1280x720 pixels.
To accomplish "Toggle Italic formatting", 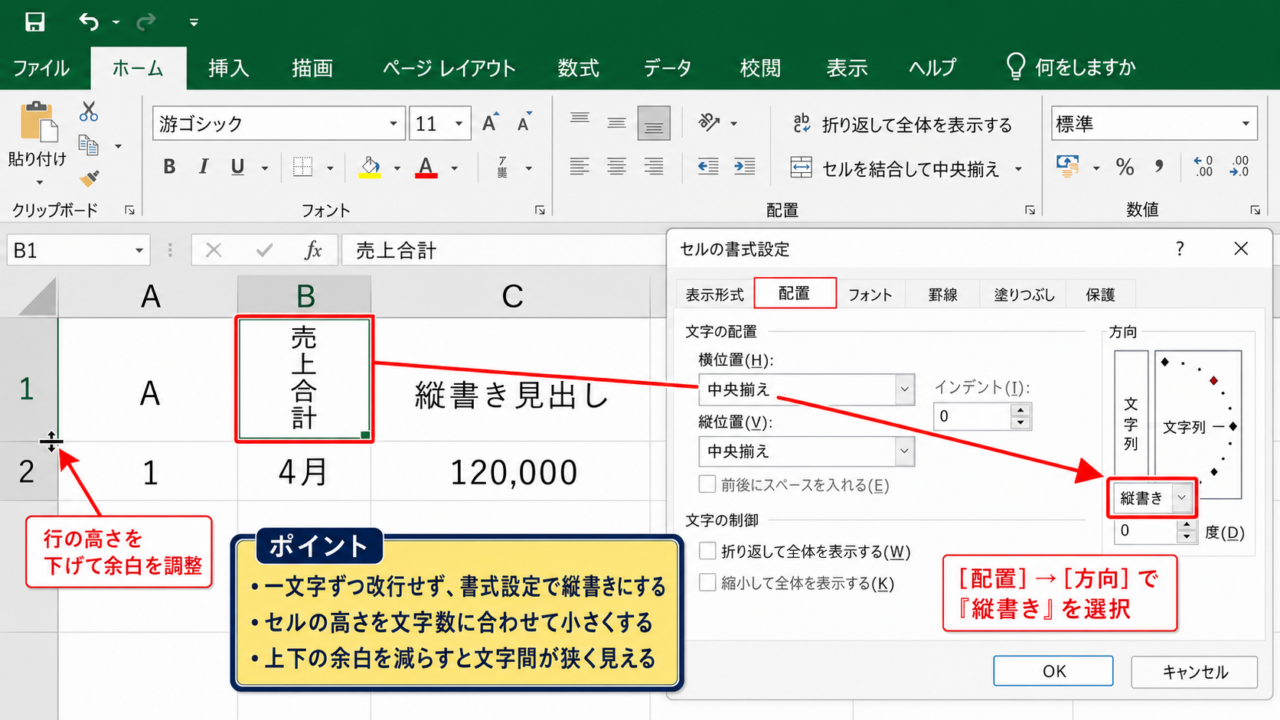I will (x=203, y=167).
